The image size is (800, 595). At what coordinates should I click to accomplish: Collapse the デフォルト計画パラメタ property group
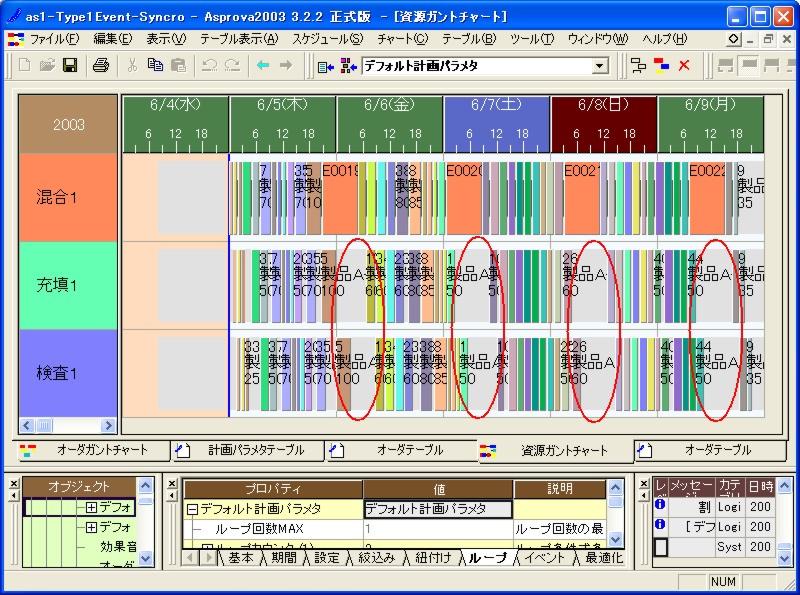(192, 509)
